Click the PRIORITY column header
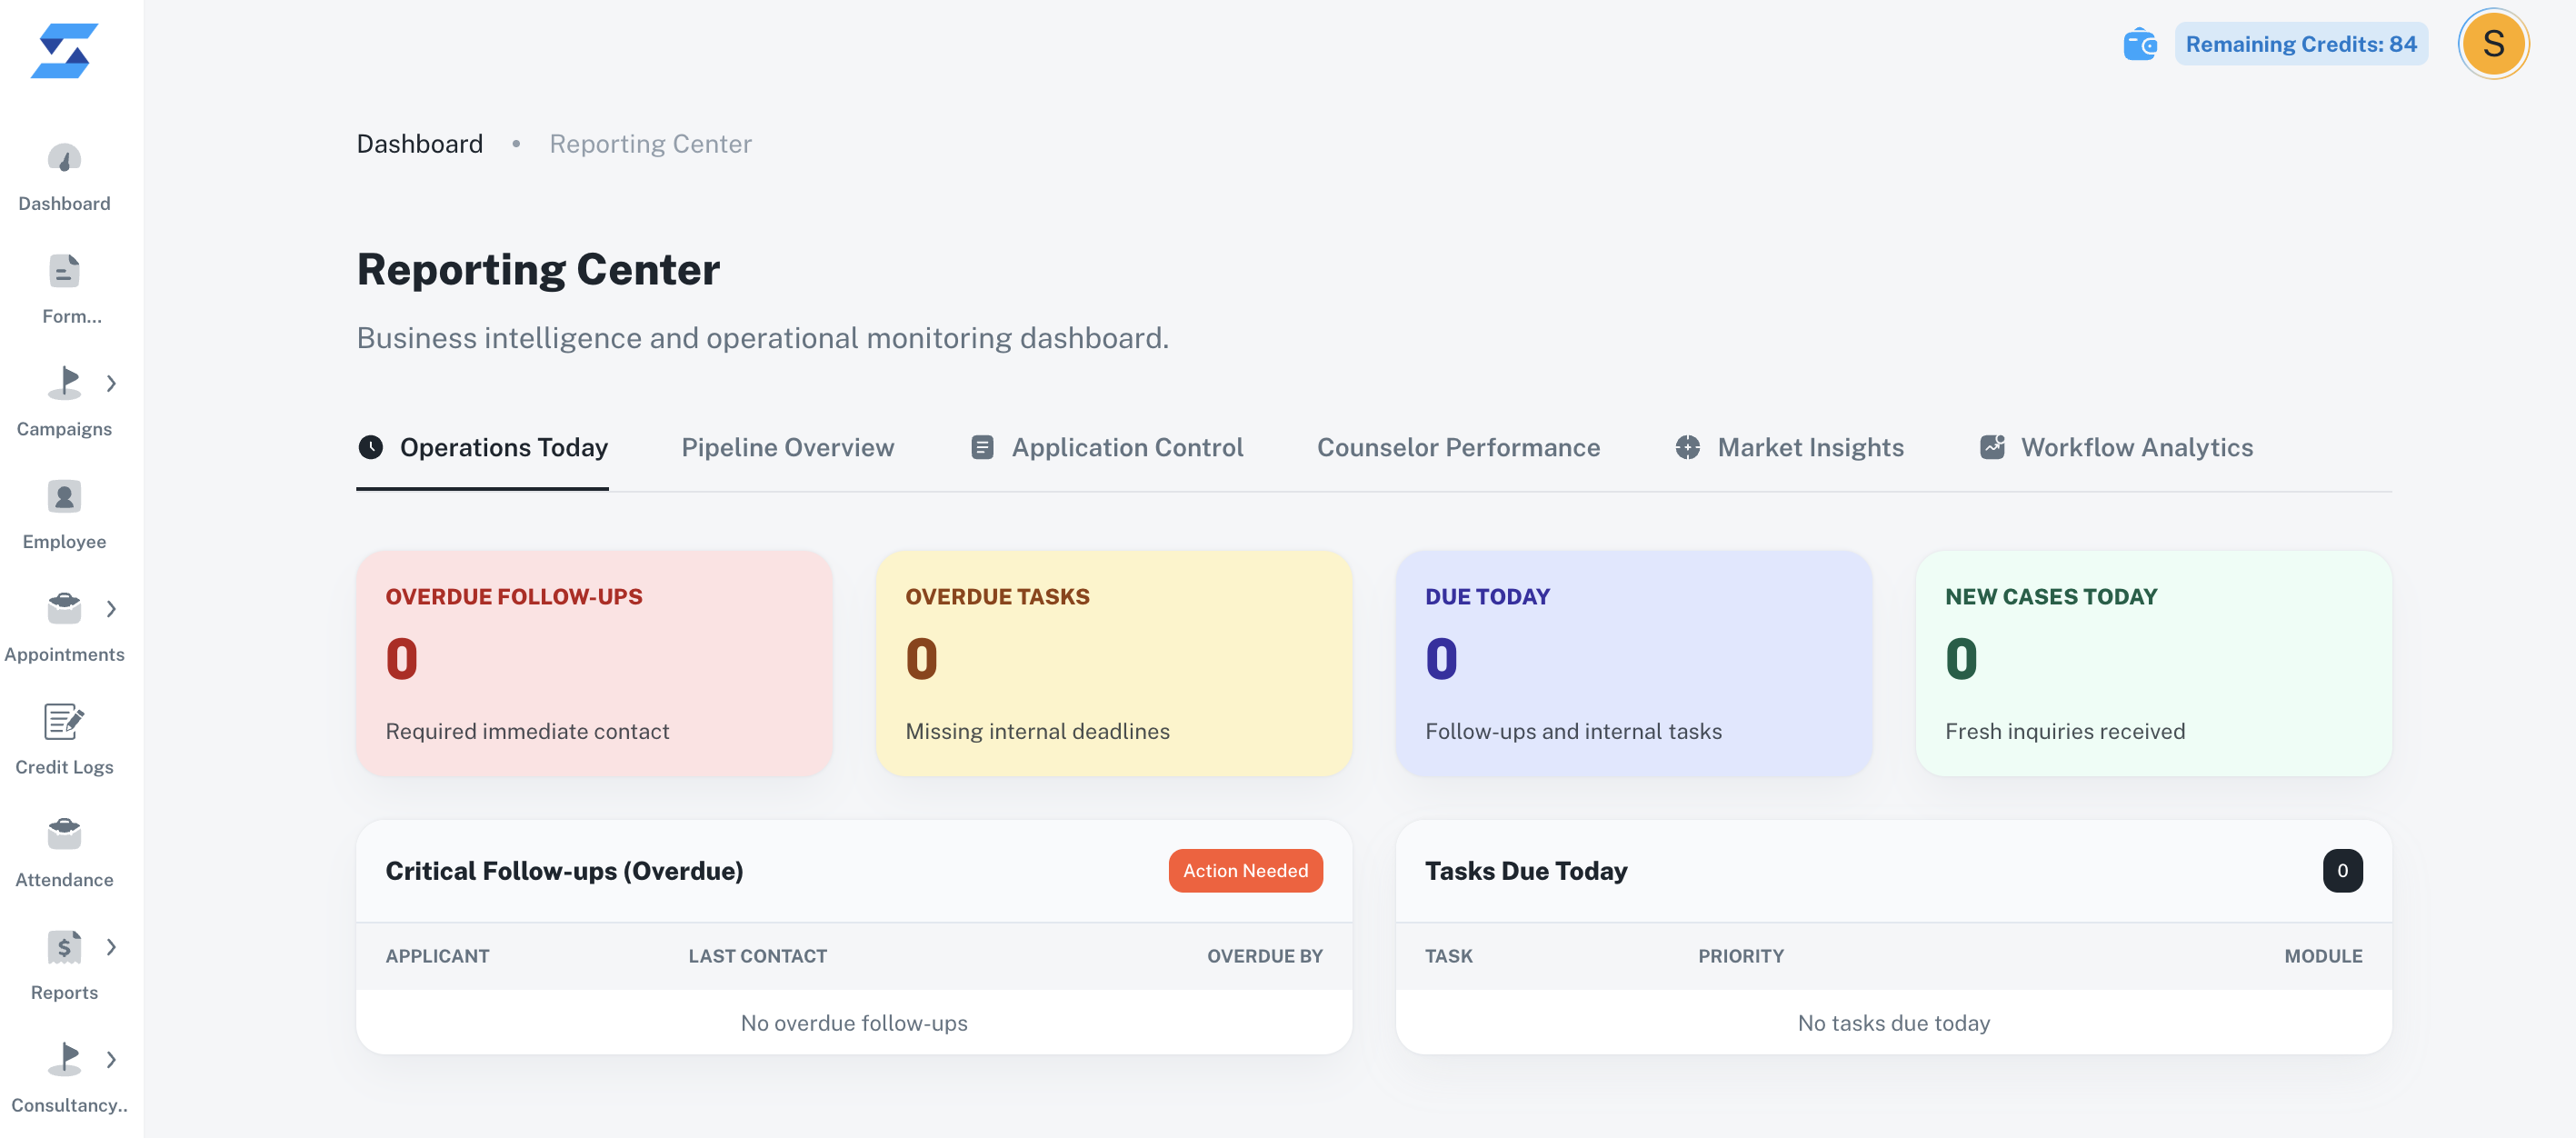 pos(1740,956)
